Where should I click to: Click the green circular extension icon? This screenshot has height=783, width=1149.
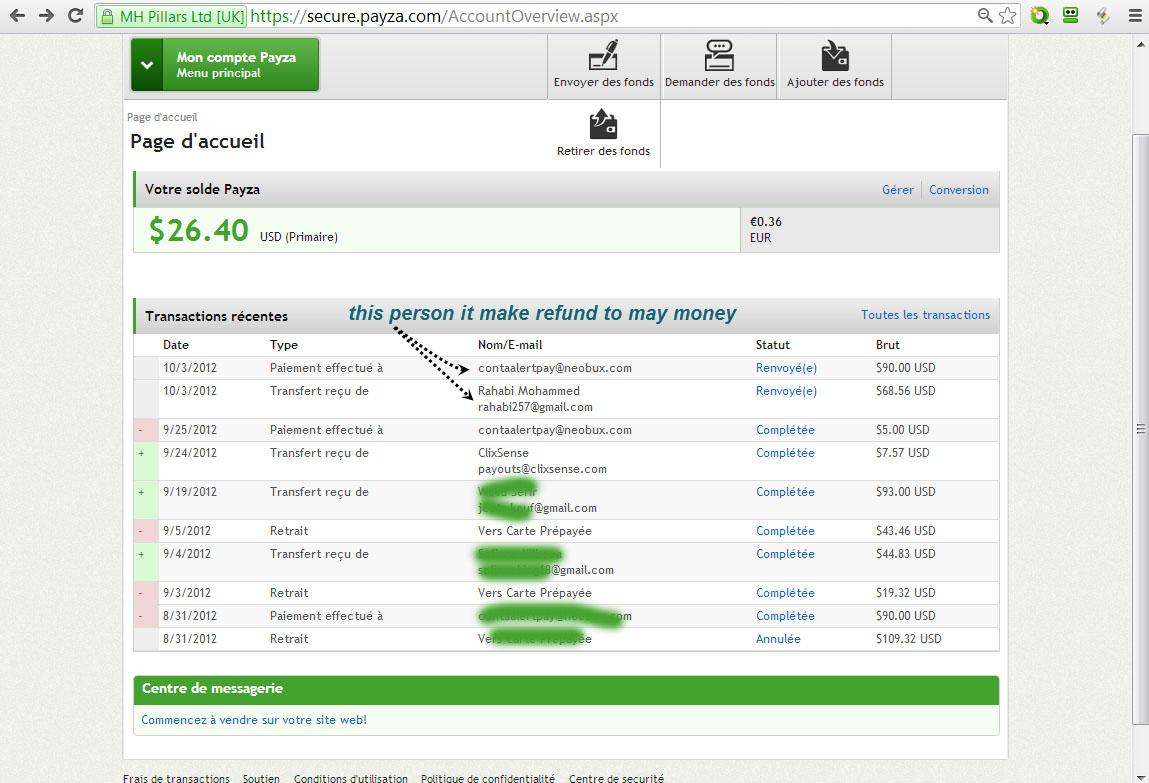pyautogui.click(x=1039, y=15)
